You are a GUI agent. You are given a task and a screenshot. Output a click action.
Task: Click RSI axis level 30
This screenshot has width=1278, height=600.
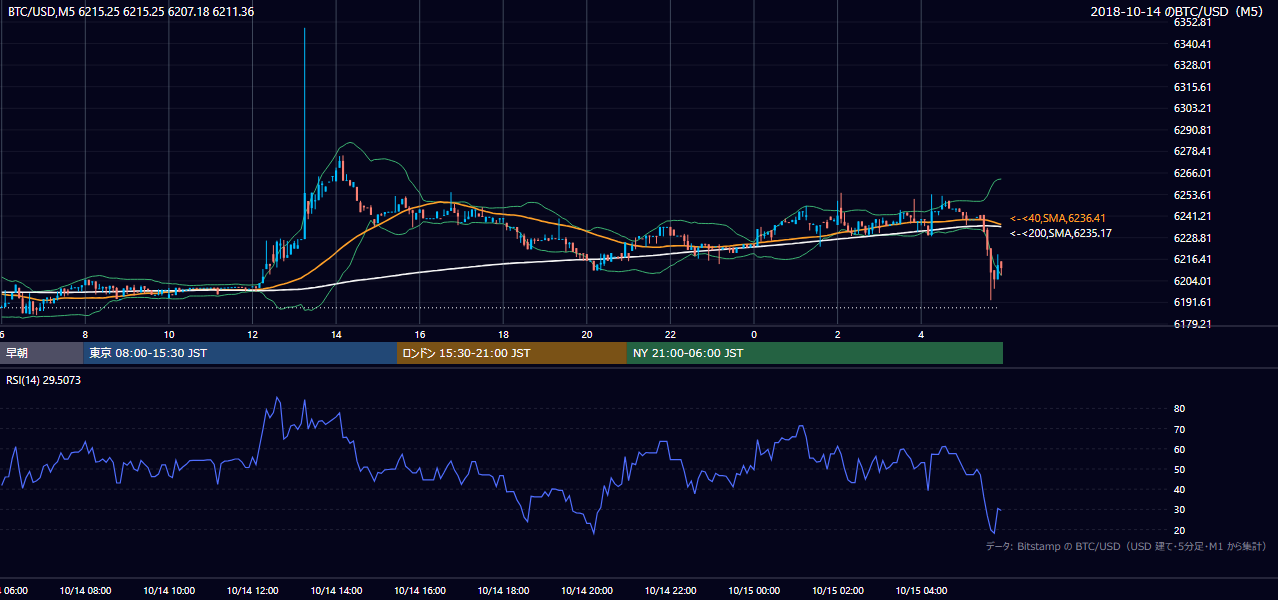click(1179, 510)
